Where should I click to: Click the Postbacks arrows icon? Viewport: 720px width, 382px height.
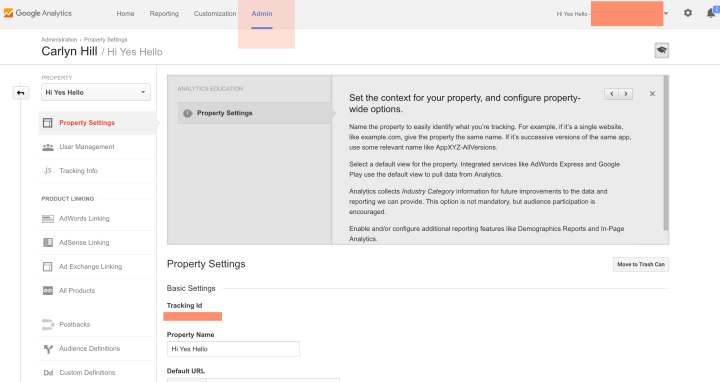(x=48, y=325)
